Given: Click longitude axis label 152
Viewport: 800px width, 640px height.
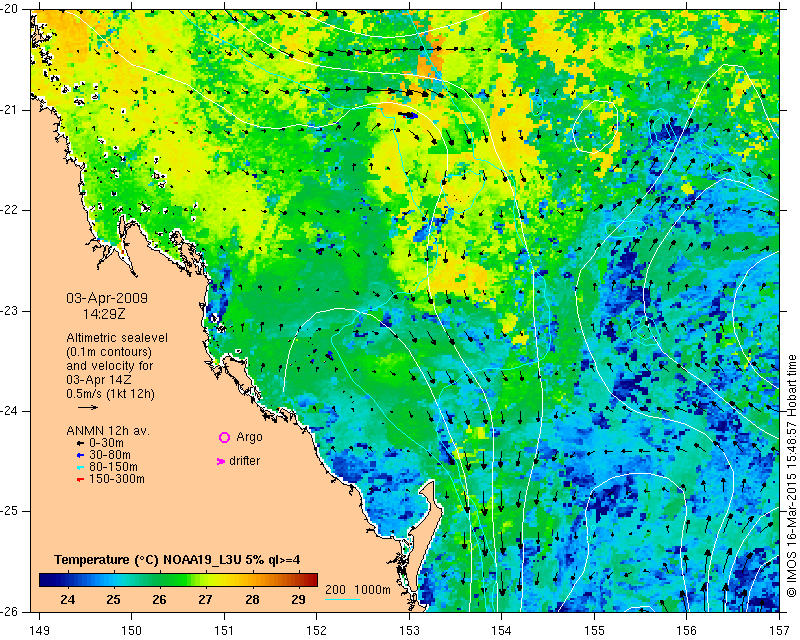Looking at the screenshot, I should (x=316, y=631).
